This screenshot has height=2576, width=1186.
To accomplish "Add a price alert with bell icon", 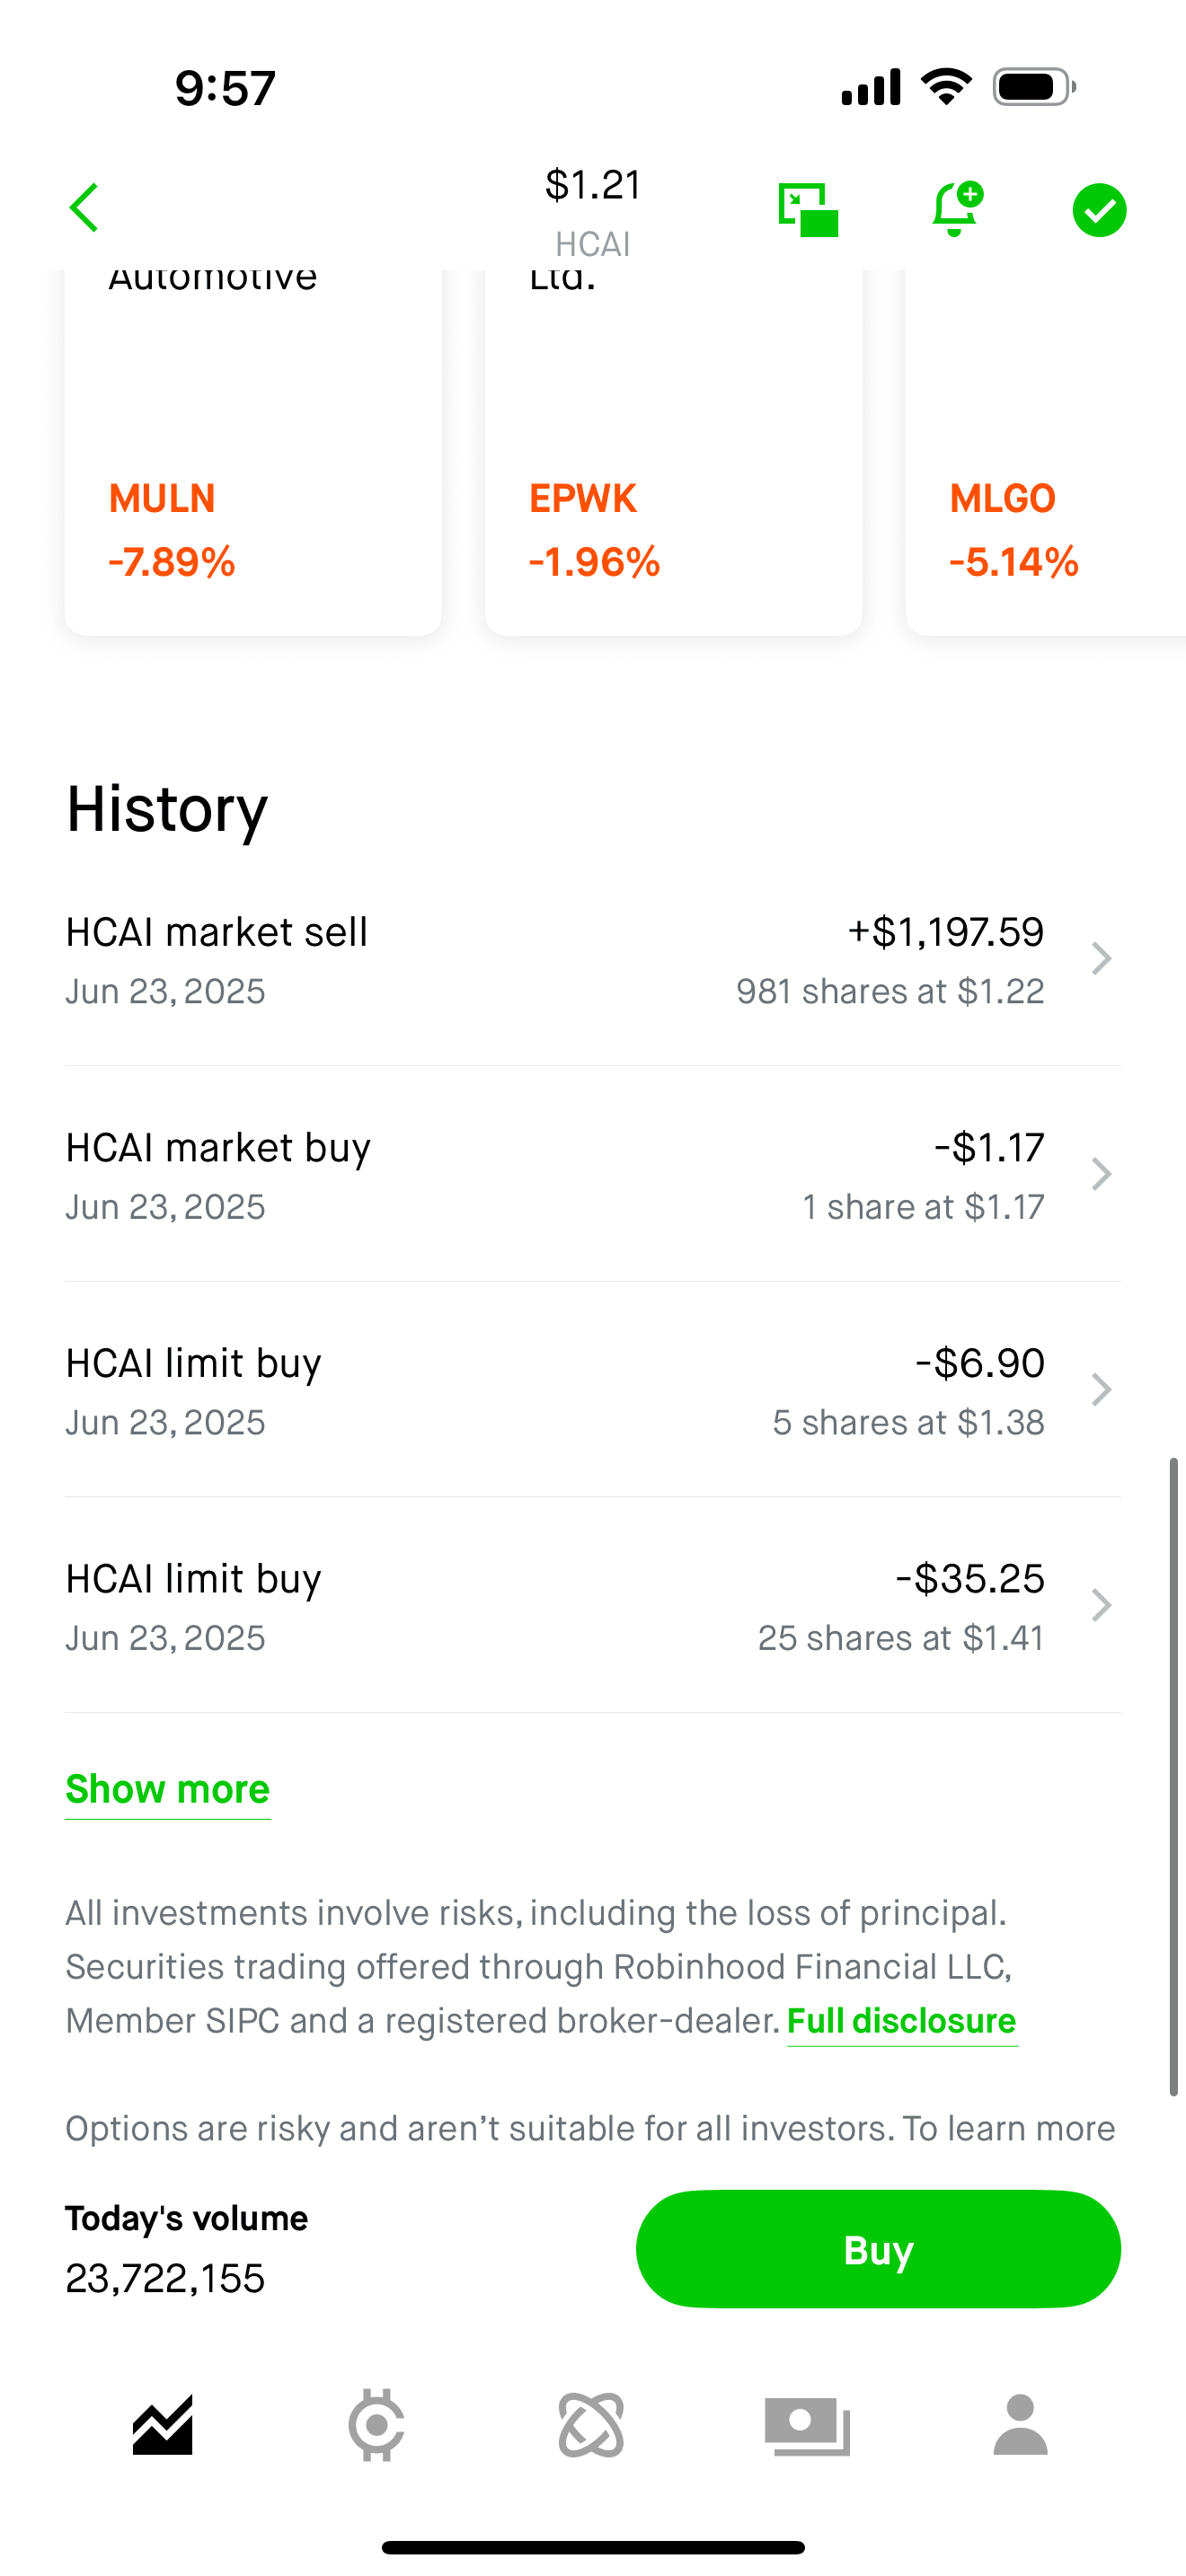I will pyautogui.click(x=956, y=208).
